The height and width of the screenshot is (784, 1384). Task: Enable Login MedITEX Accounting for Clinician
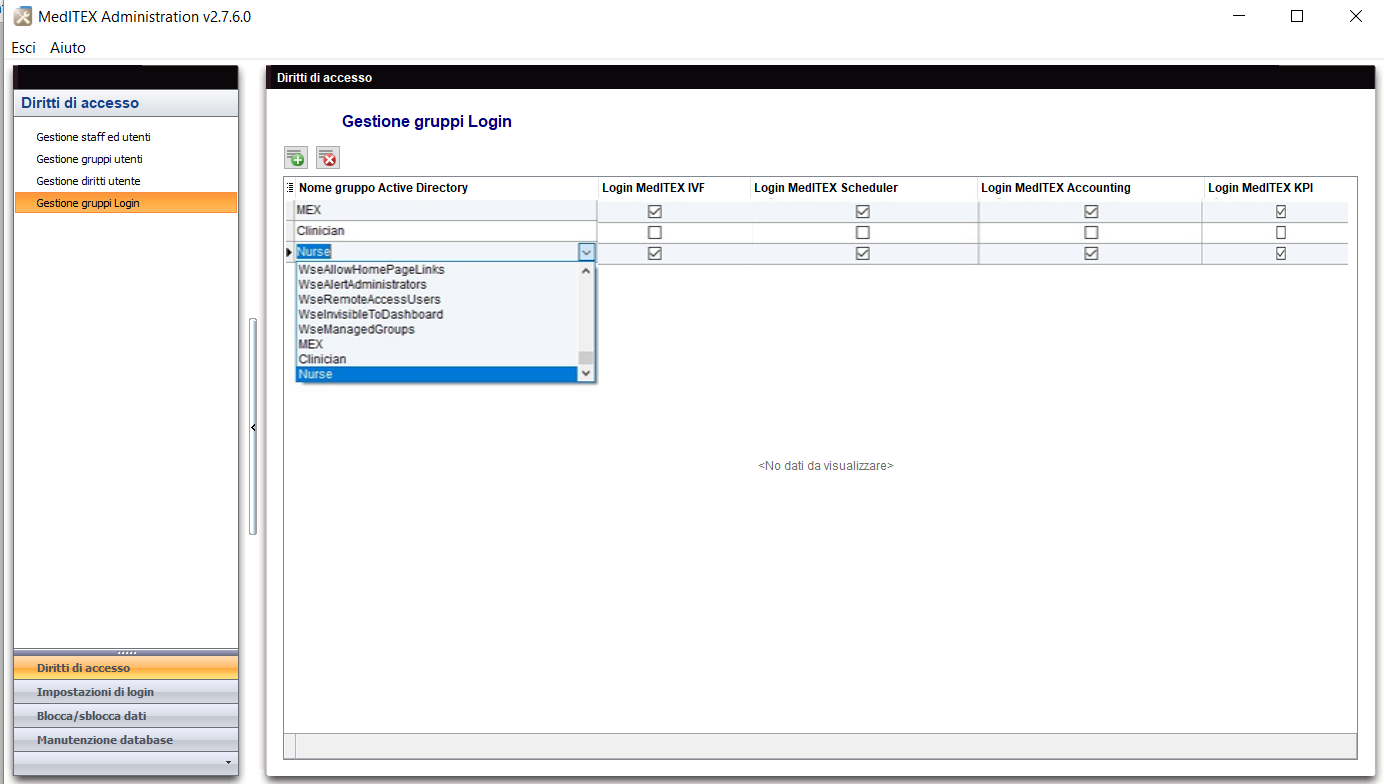tap(1091, 233)
